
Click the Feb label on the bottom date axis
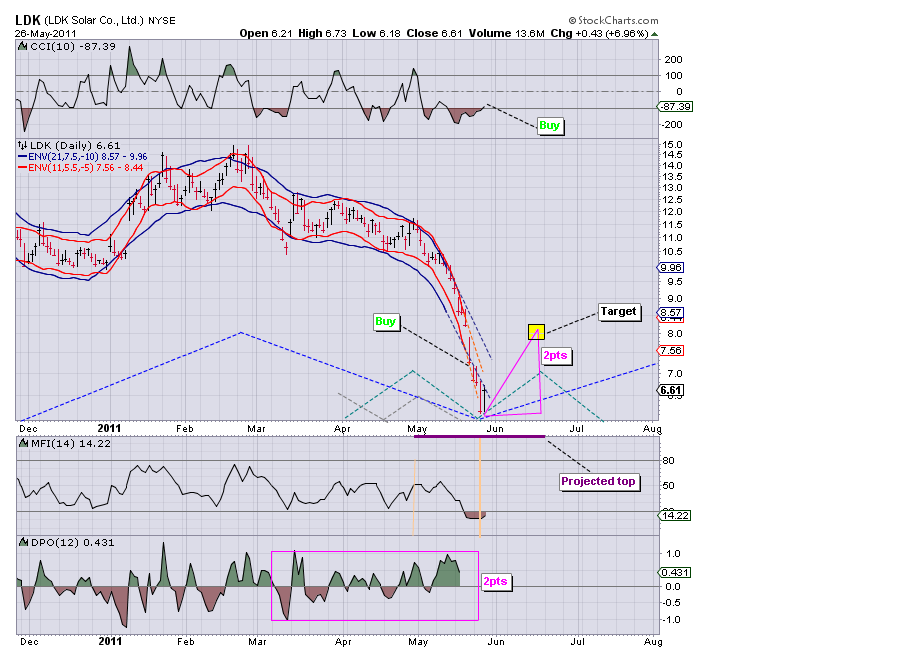[186, 642]
